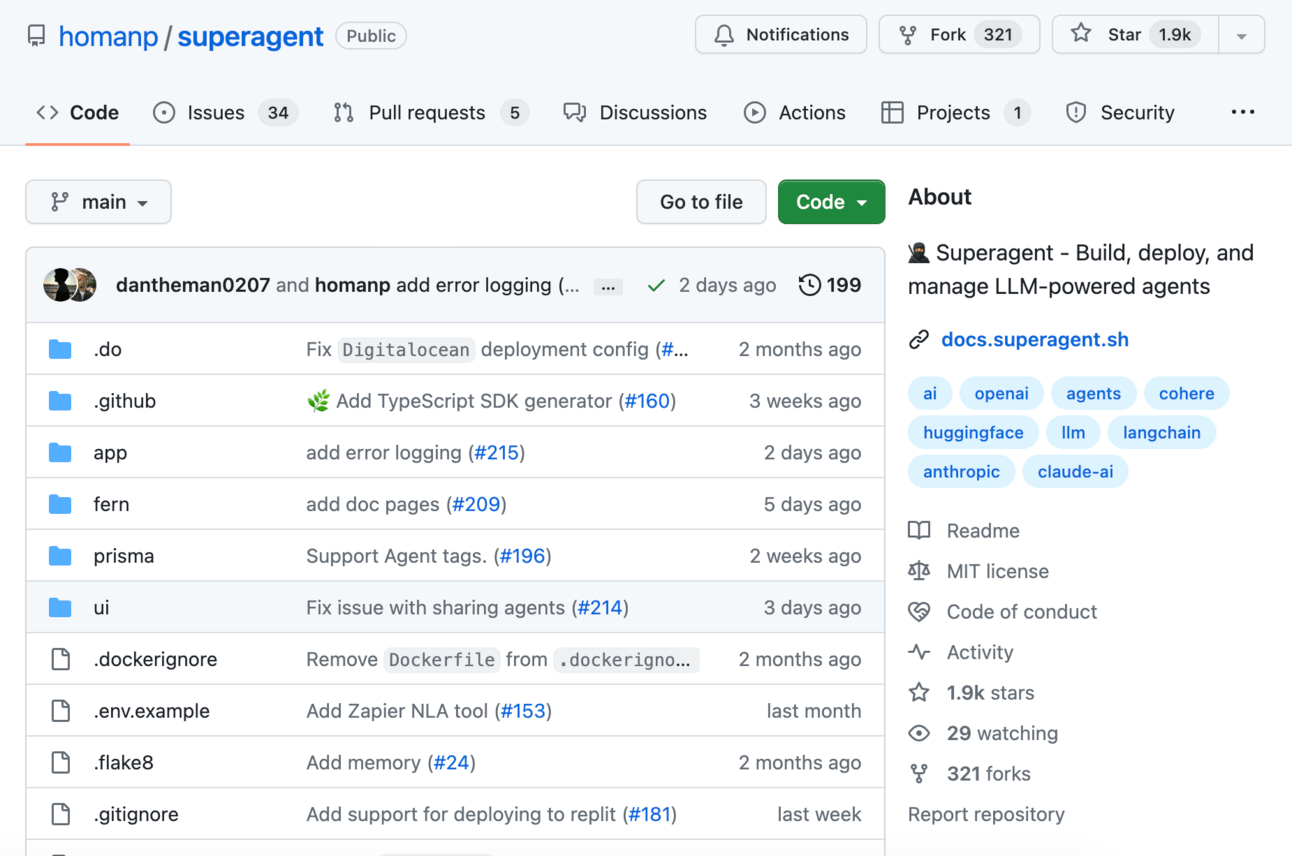The image size is (1292, 856).
Task: Open the prisma folder
Action: click(124, 556)
